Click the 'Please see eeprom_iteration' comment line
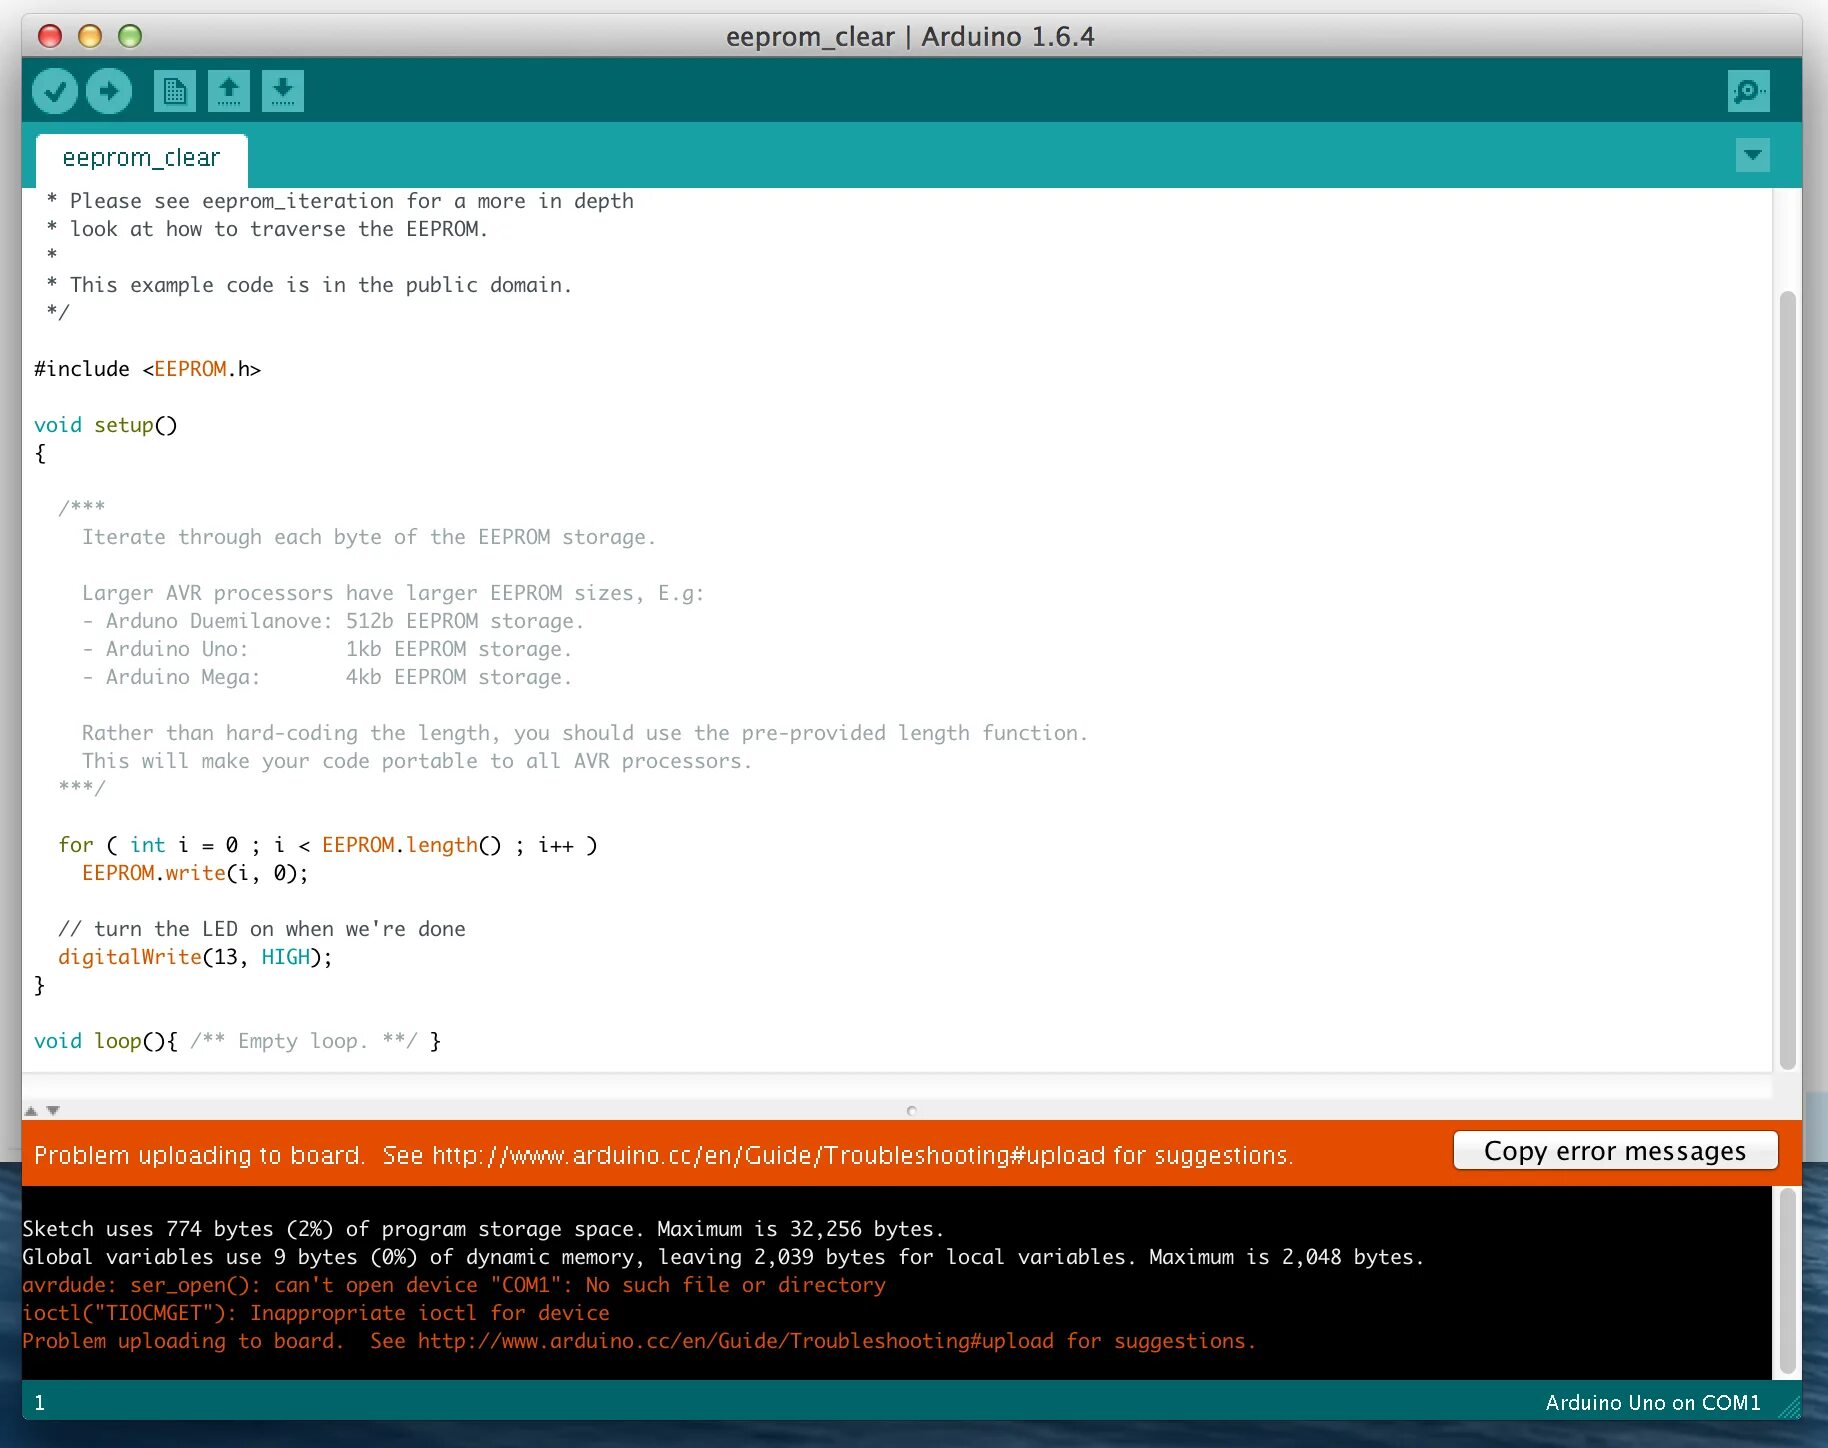 340,201
